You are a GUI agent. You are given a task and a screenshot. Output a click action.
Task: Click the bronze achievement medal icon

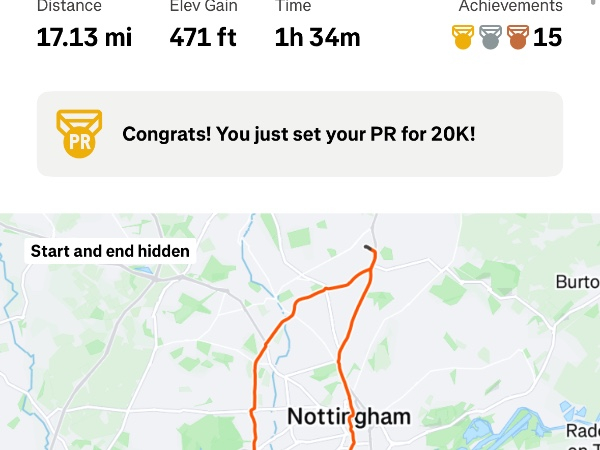tap(518, 37)
